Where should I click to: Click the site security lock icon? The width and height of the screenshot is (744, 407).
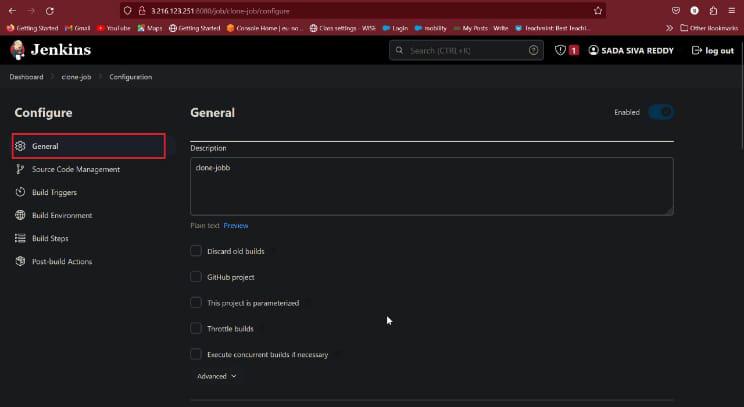141,10
